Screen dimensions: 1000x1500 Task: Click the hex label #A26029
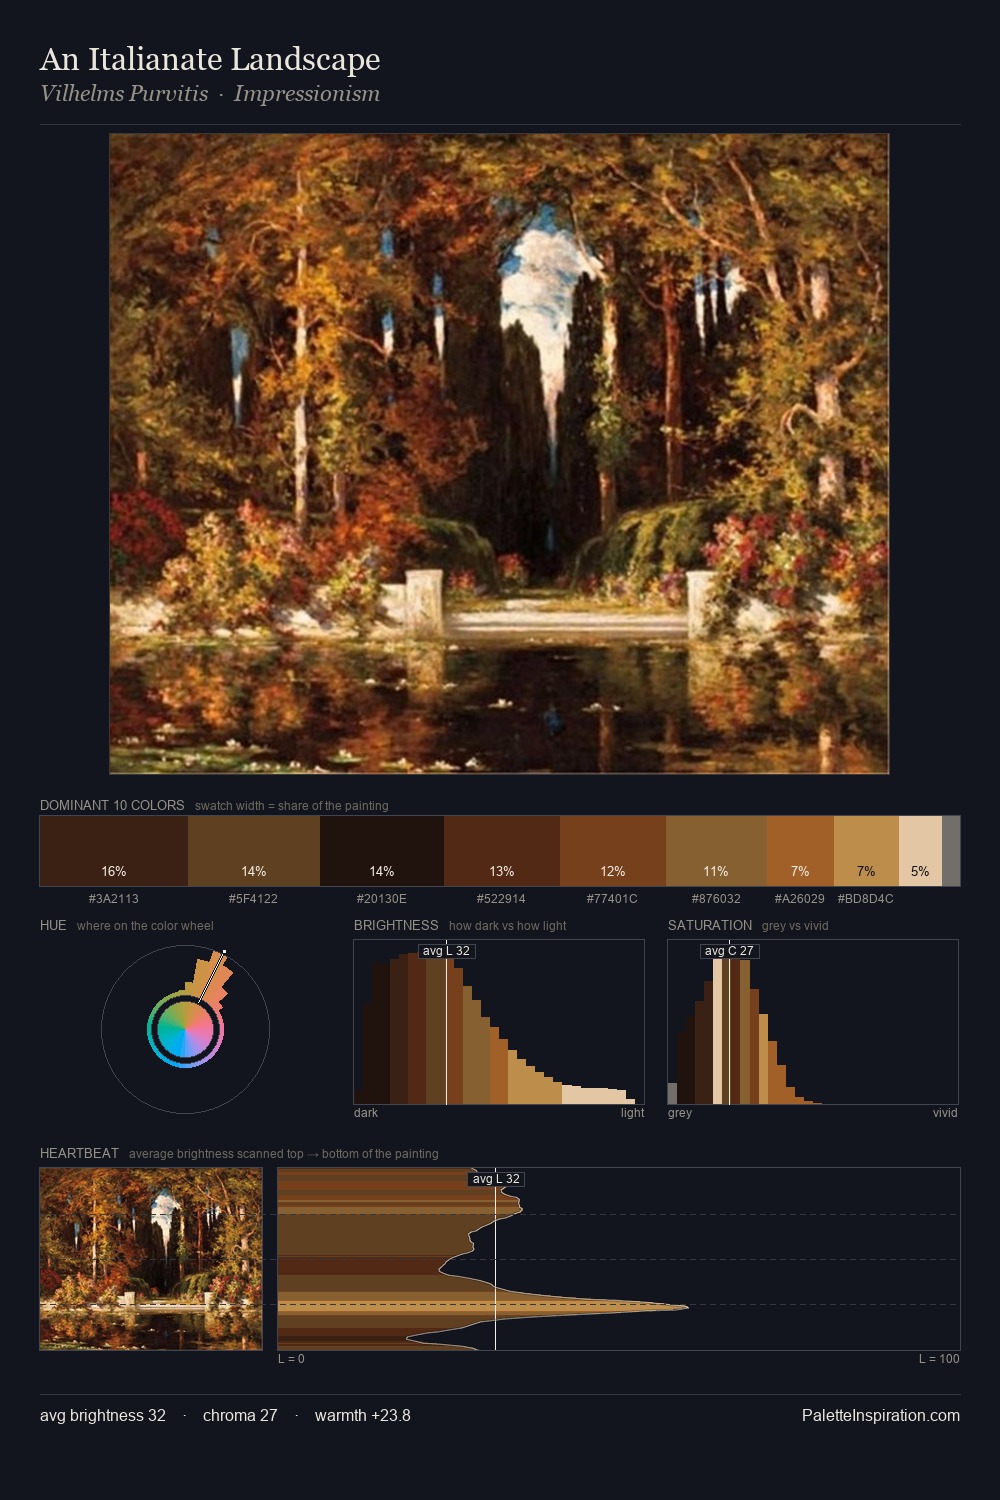(800, 899)
